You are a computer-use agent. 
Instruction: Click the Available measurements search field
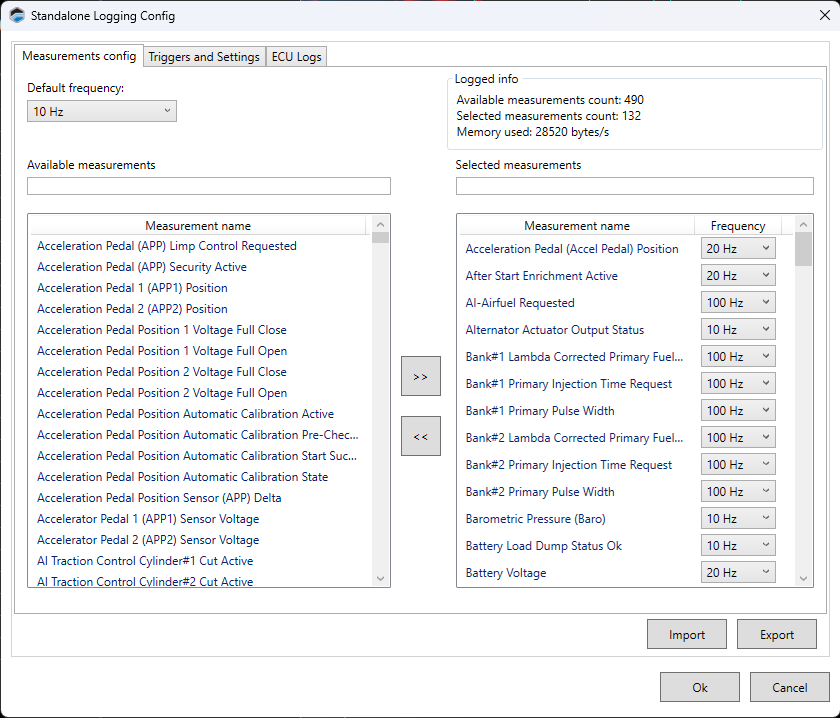coord(208,186)
